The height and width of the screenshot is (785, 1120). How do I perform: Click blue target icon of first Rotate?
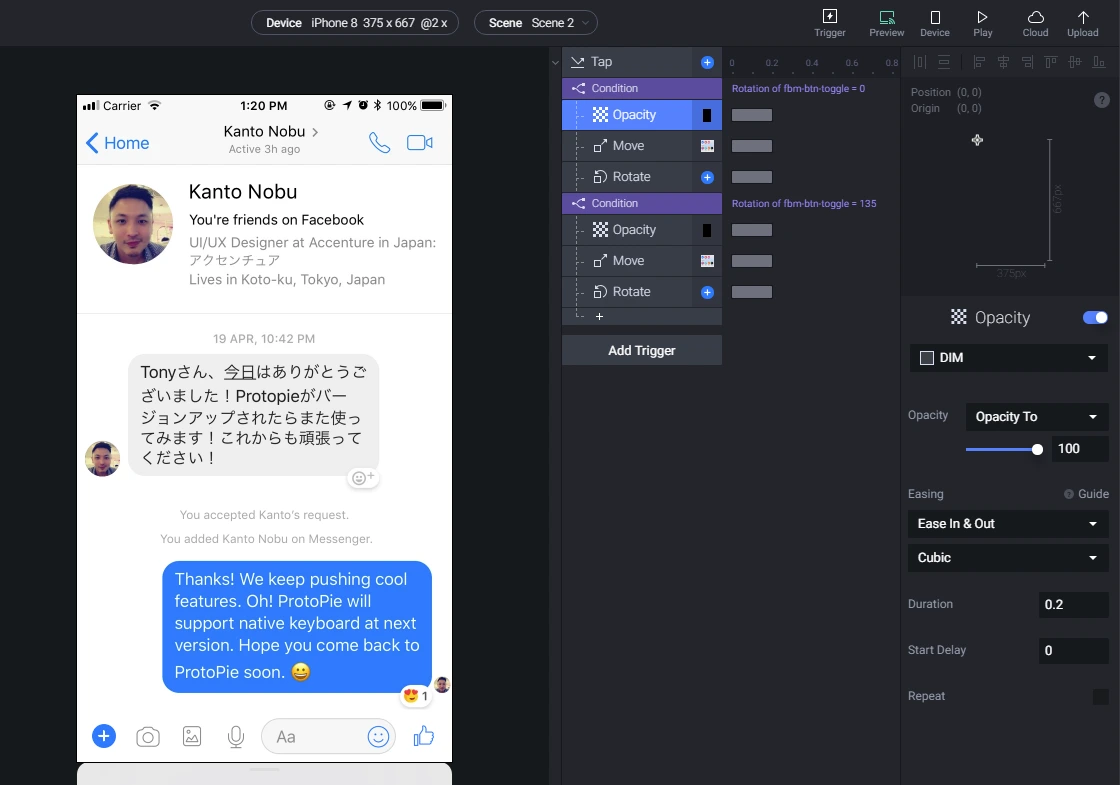coord(707,177)
